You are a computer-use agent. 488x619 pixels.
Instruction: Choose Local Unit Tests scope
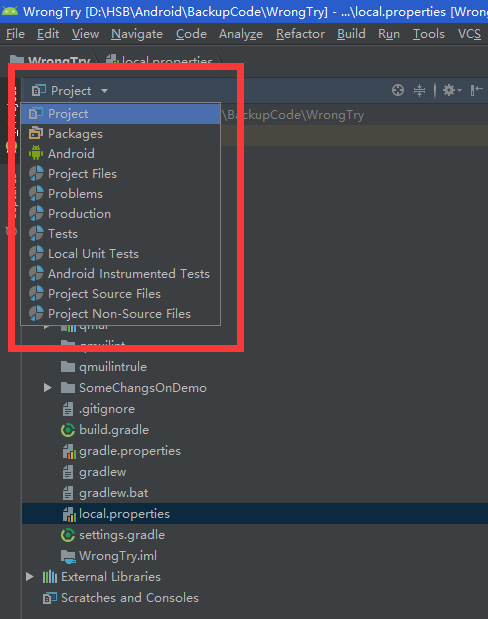pyautogui.click(x=120, y=254)
